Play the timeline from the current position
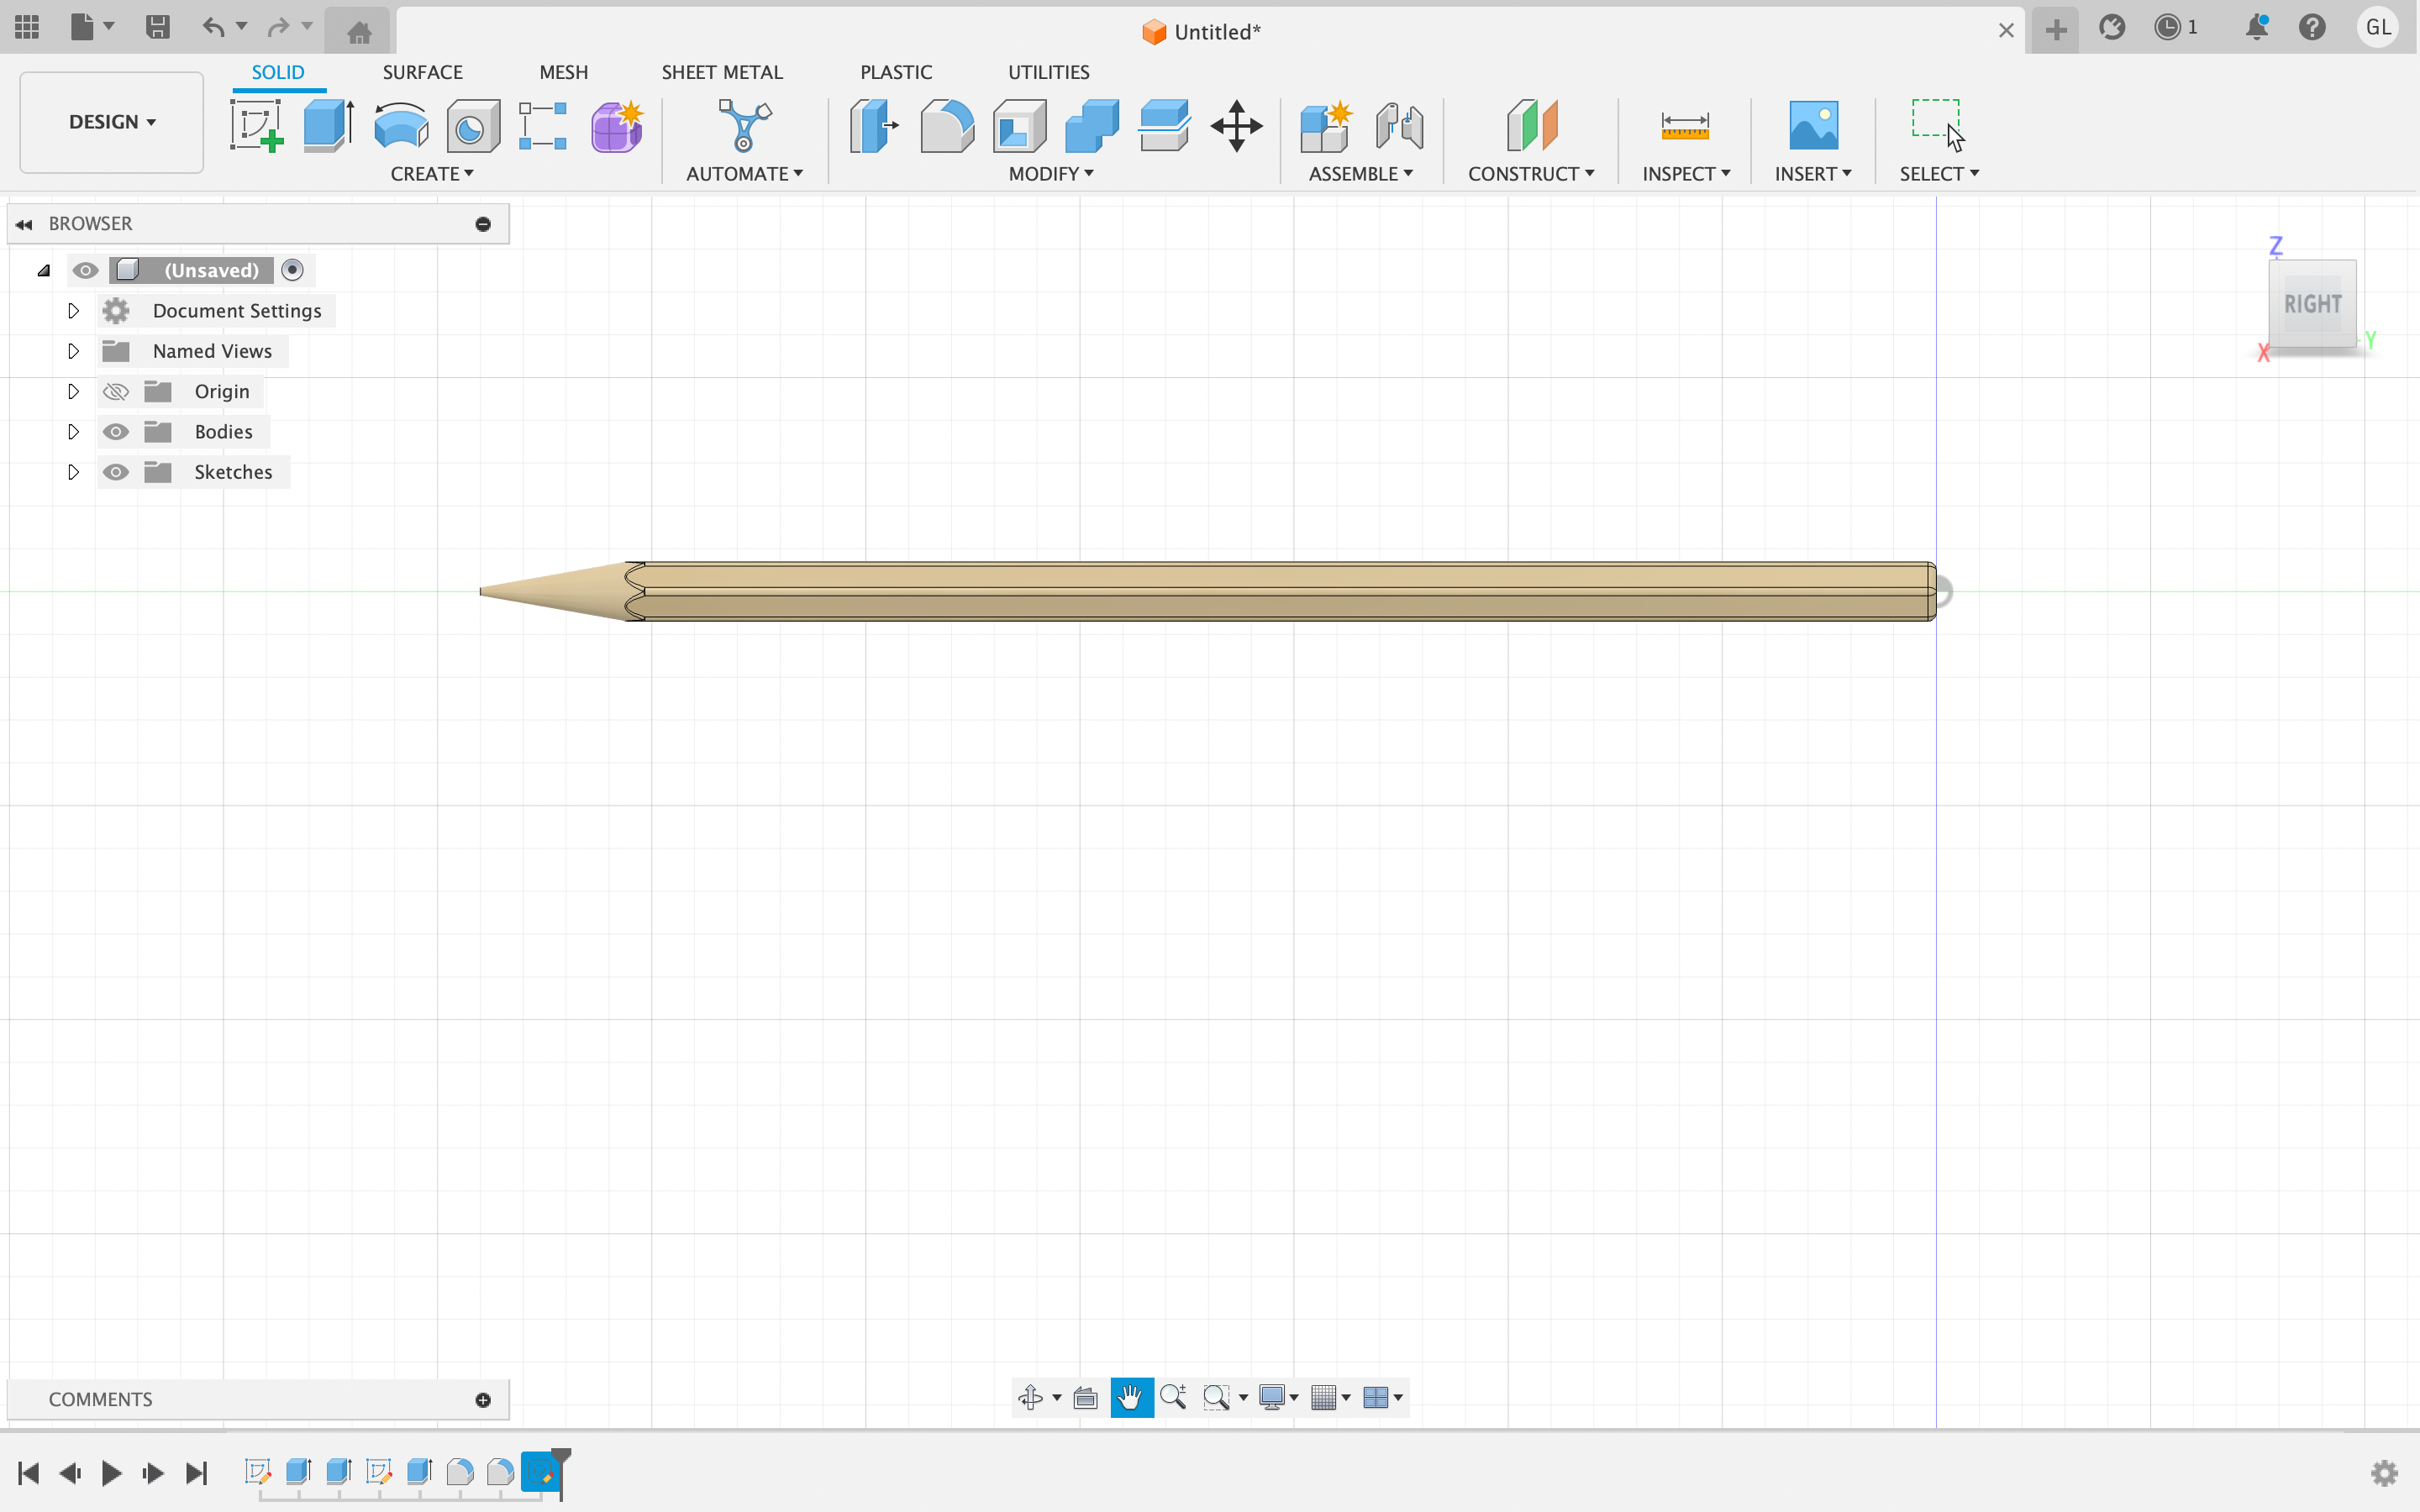The image size is (2420, 1512). pos(111,1472)
